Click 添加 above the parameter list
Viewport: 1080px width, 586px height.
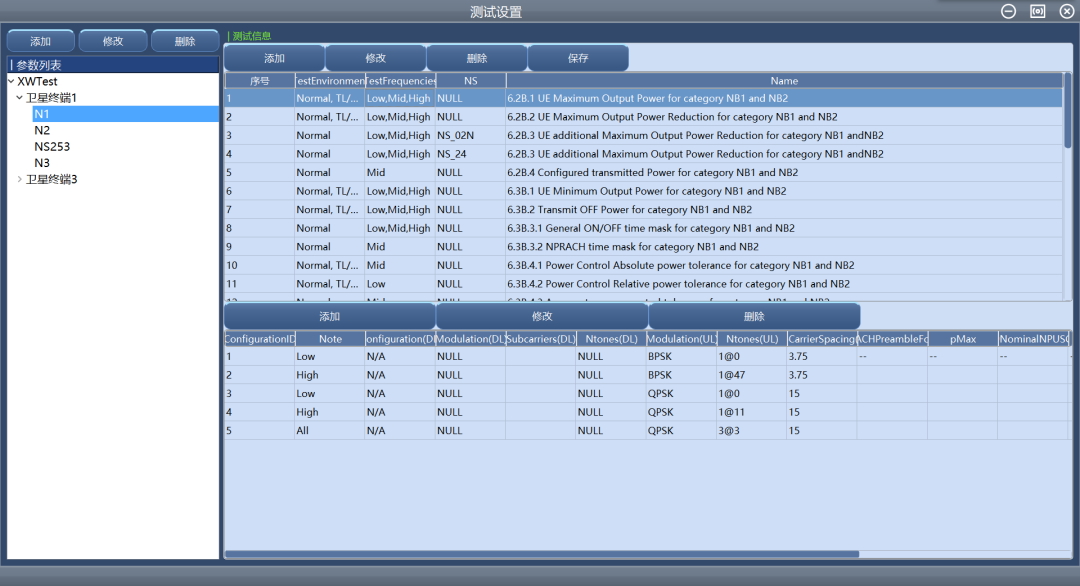click(x=41, y=41)
